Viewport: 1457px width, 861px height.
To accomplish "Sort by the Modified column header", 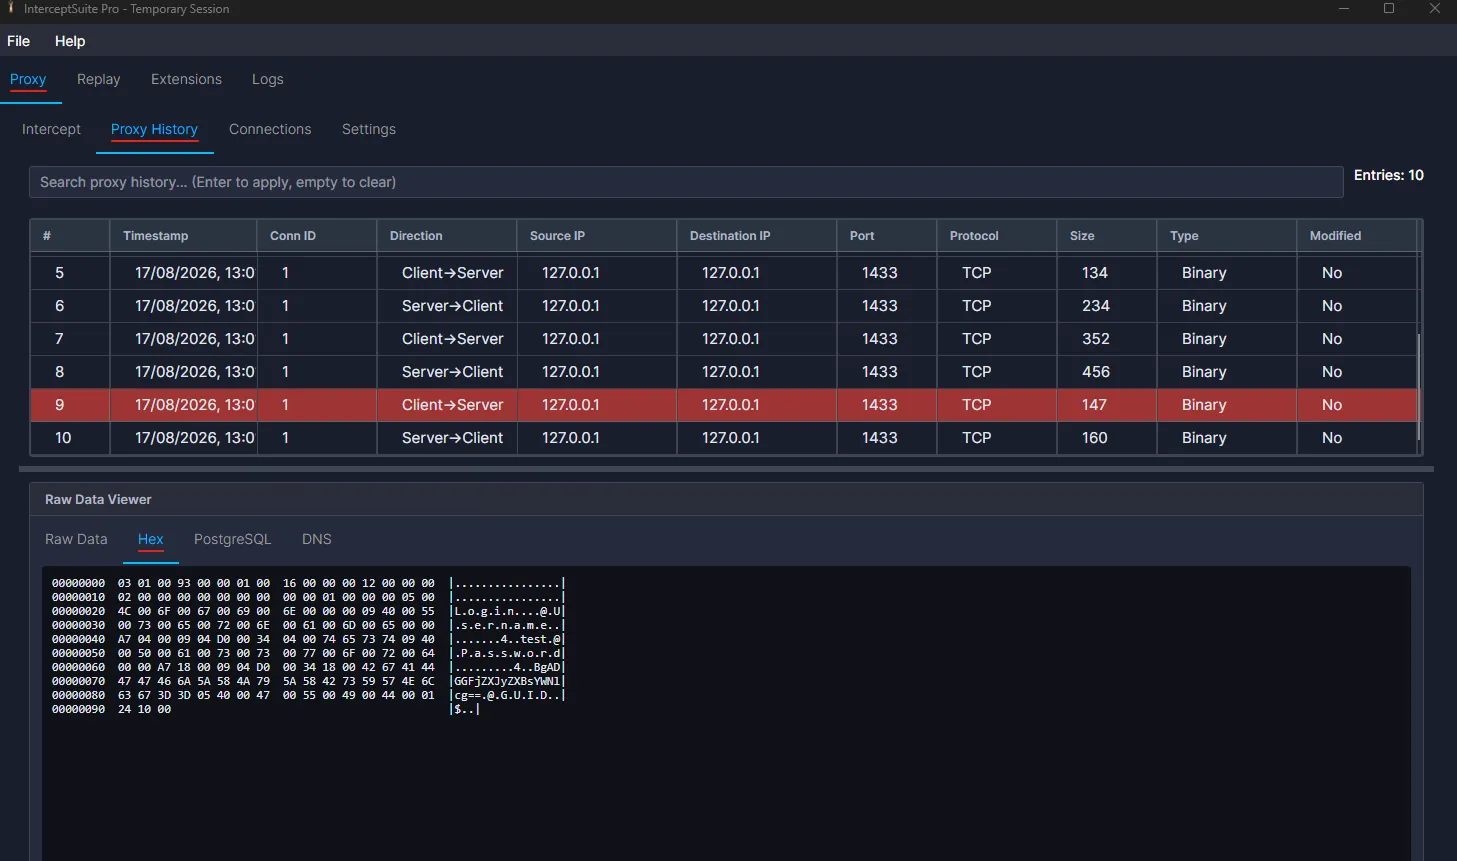I will (x=1357, y=236).
